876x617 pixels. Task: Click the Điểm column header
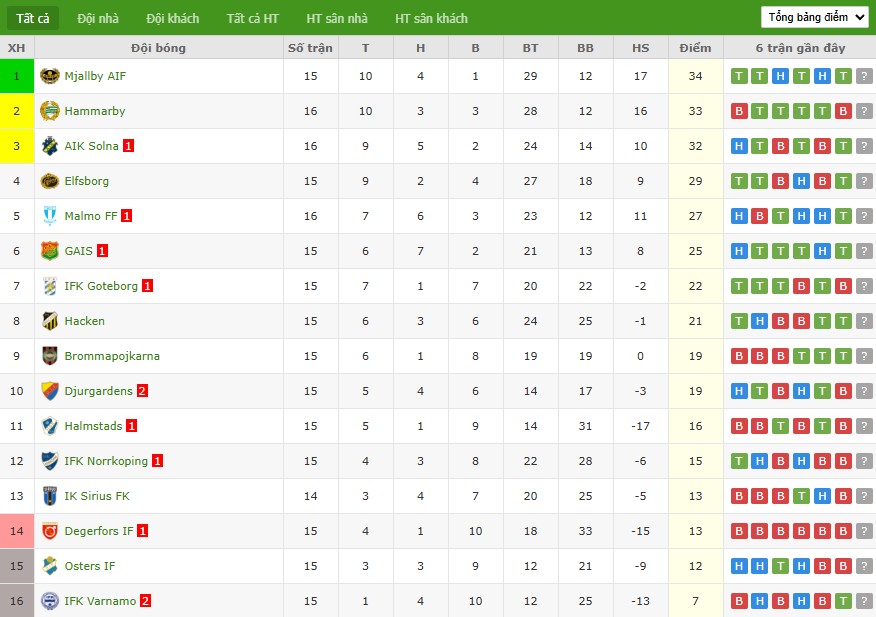tap(696, 48)
